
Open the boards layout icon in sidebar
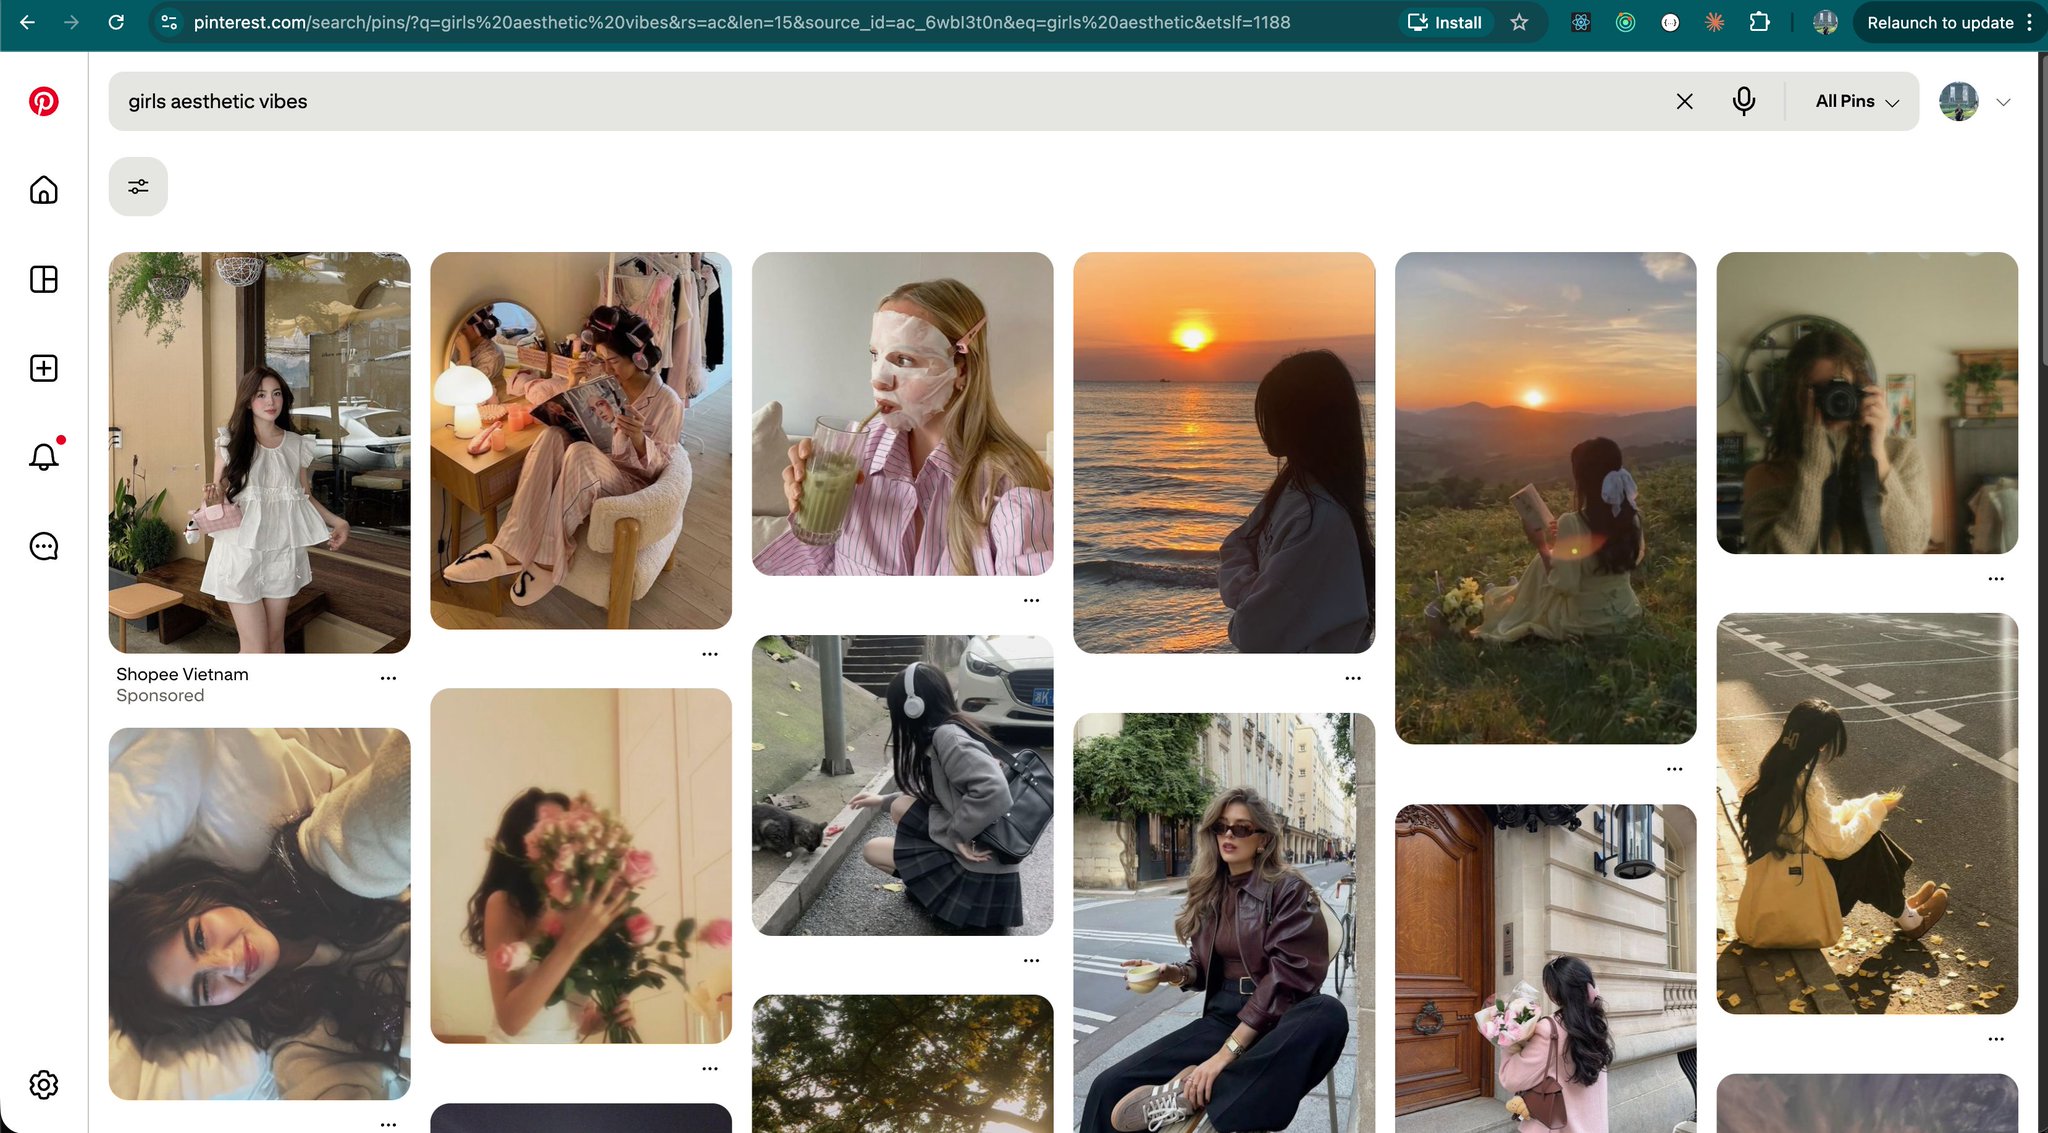click(43, 279)
